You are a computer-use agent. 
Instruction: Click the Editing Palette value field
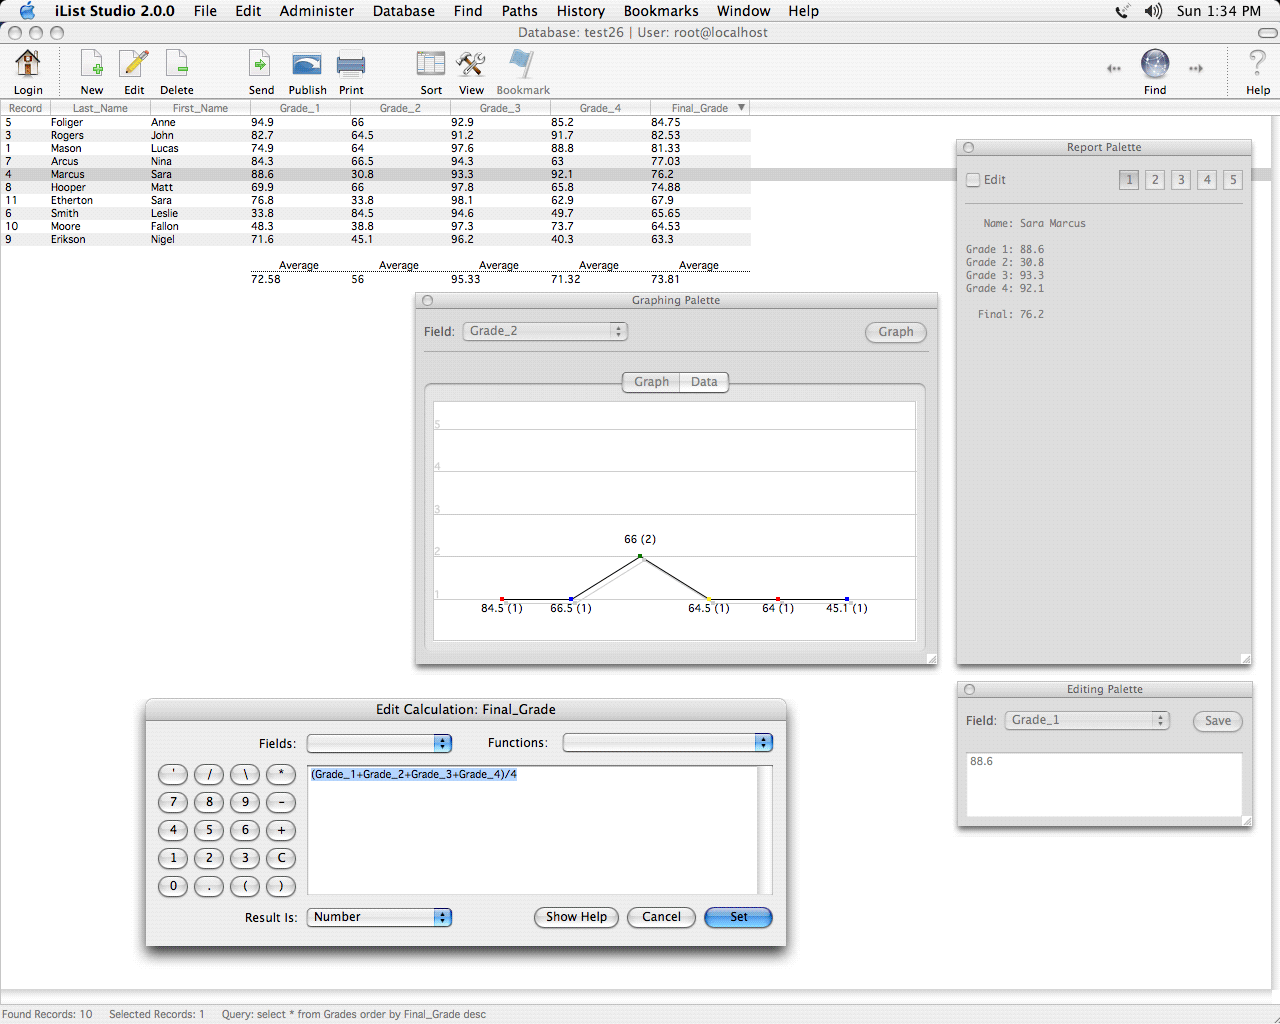pos(1104,785)
